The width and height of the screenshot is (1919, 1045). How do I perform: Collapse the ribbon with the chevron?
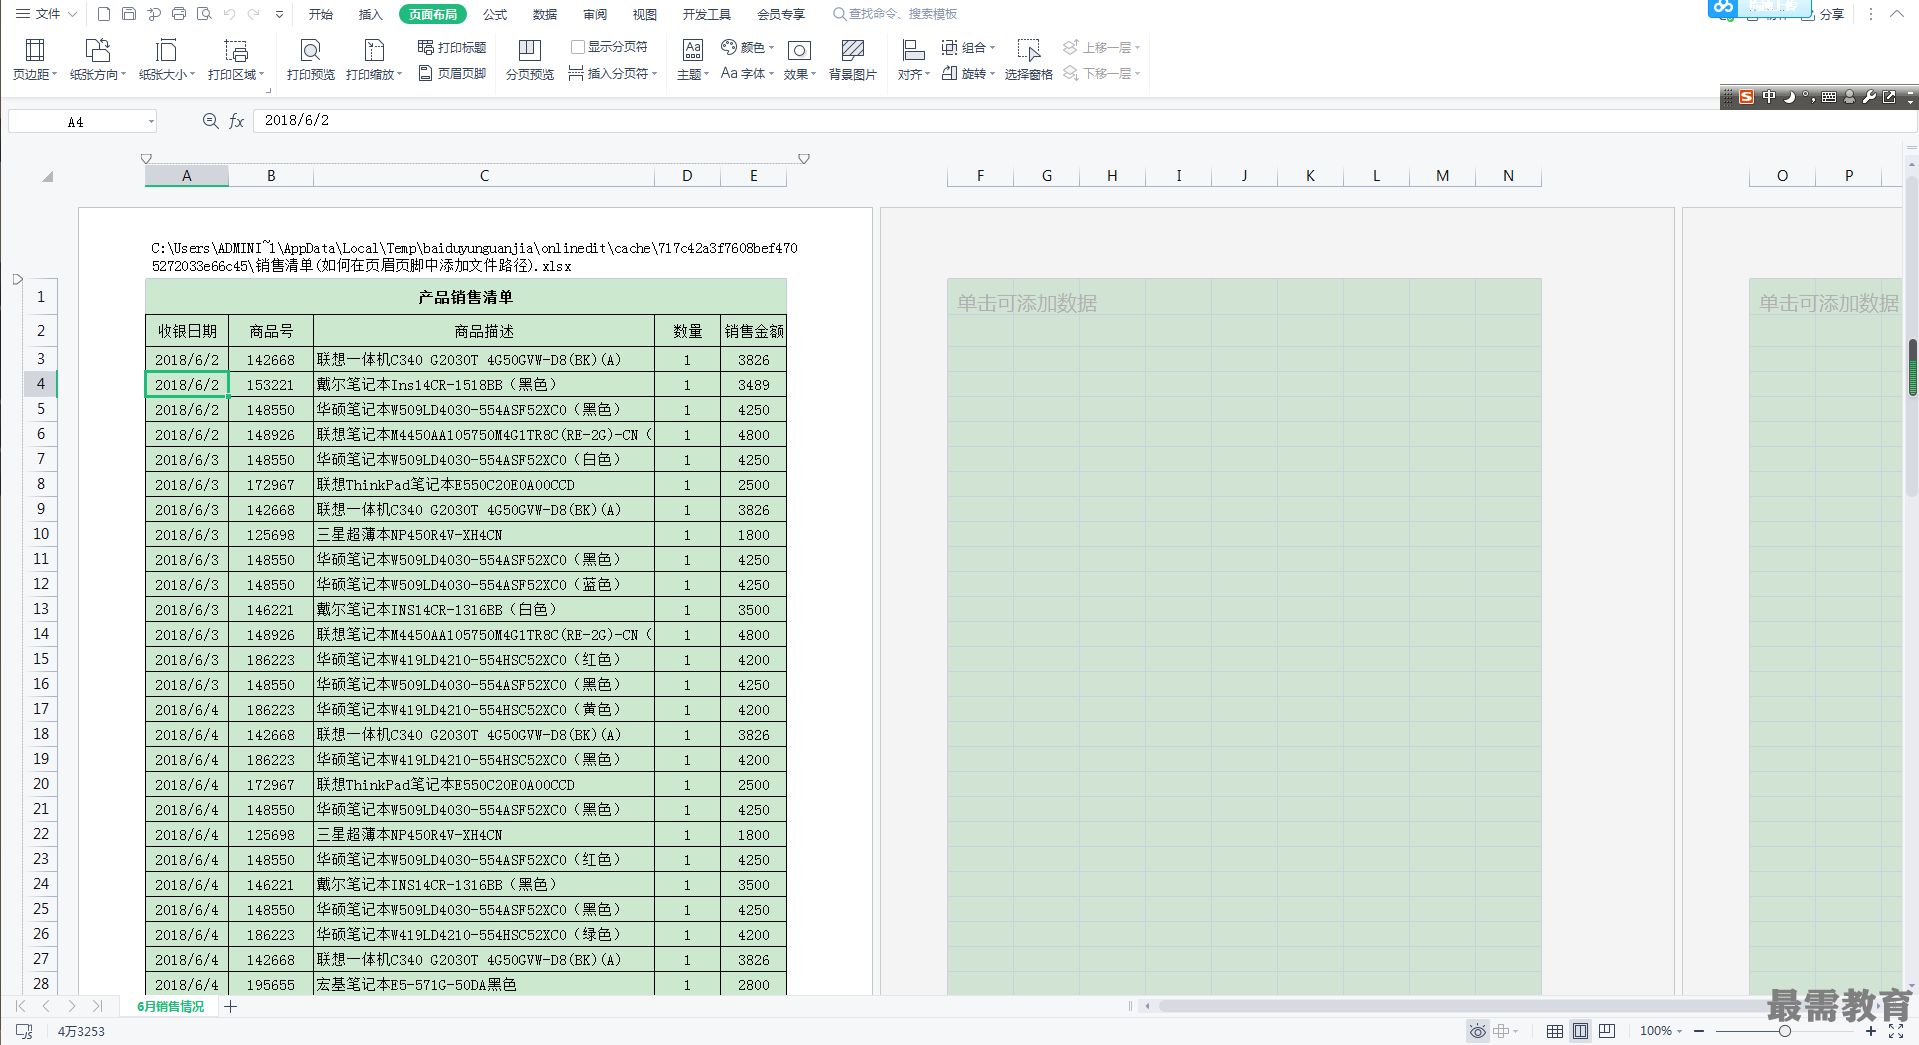1896,14
